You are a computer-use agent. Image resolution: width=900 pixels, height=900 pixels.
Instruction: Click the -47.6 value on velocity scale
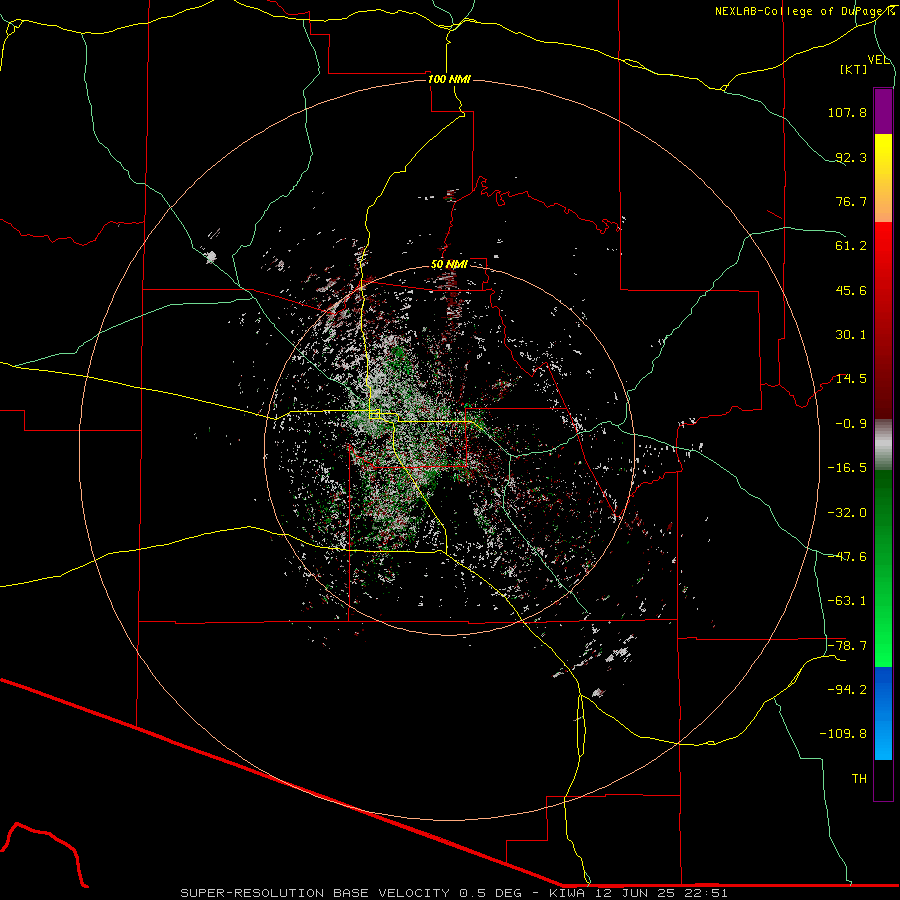[847, 557]
